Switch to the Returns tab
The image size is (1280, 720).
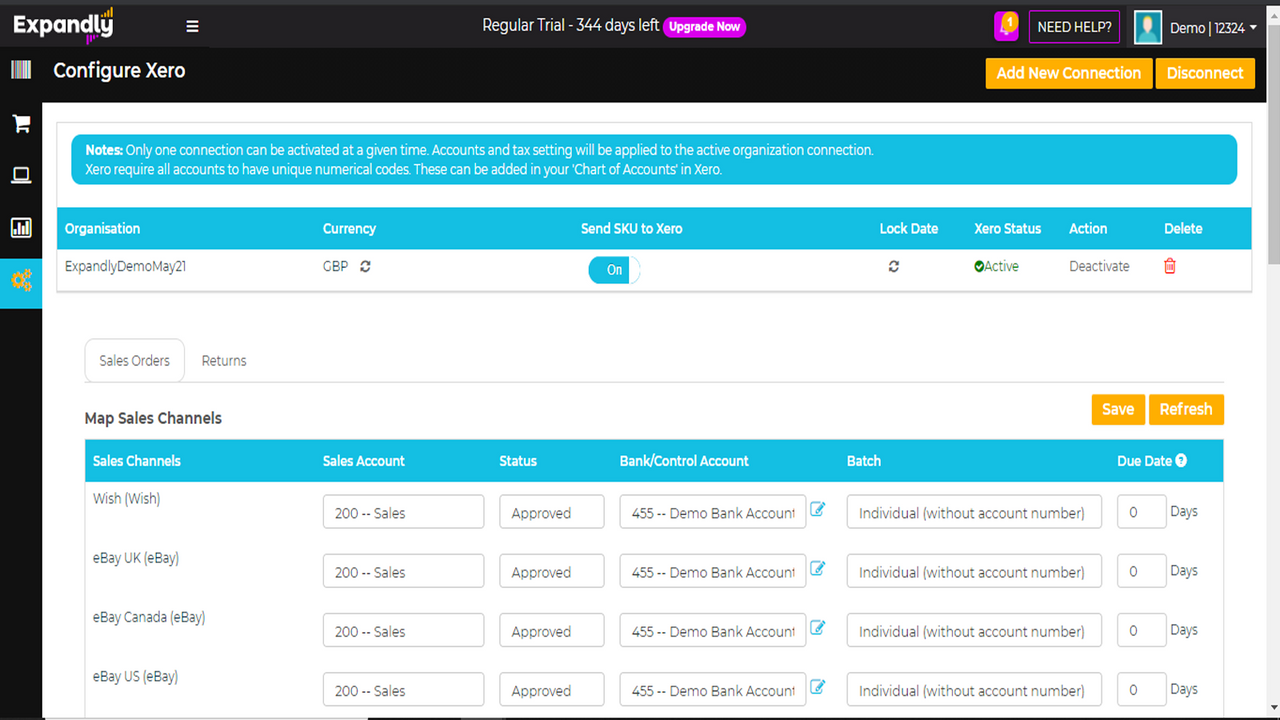point(223,360)
